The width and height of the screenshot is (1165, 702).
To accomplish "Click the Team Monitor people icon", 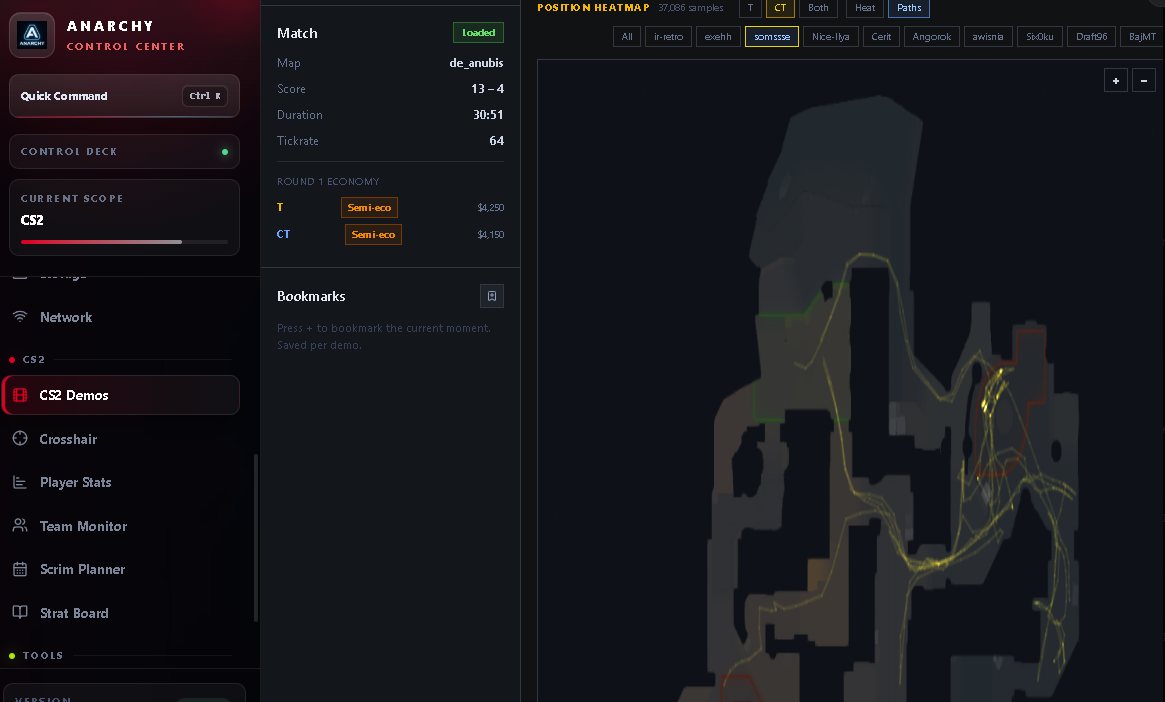I will pos(20,525).
